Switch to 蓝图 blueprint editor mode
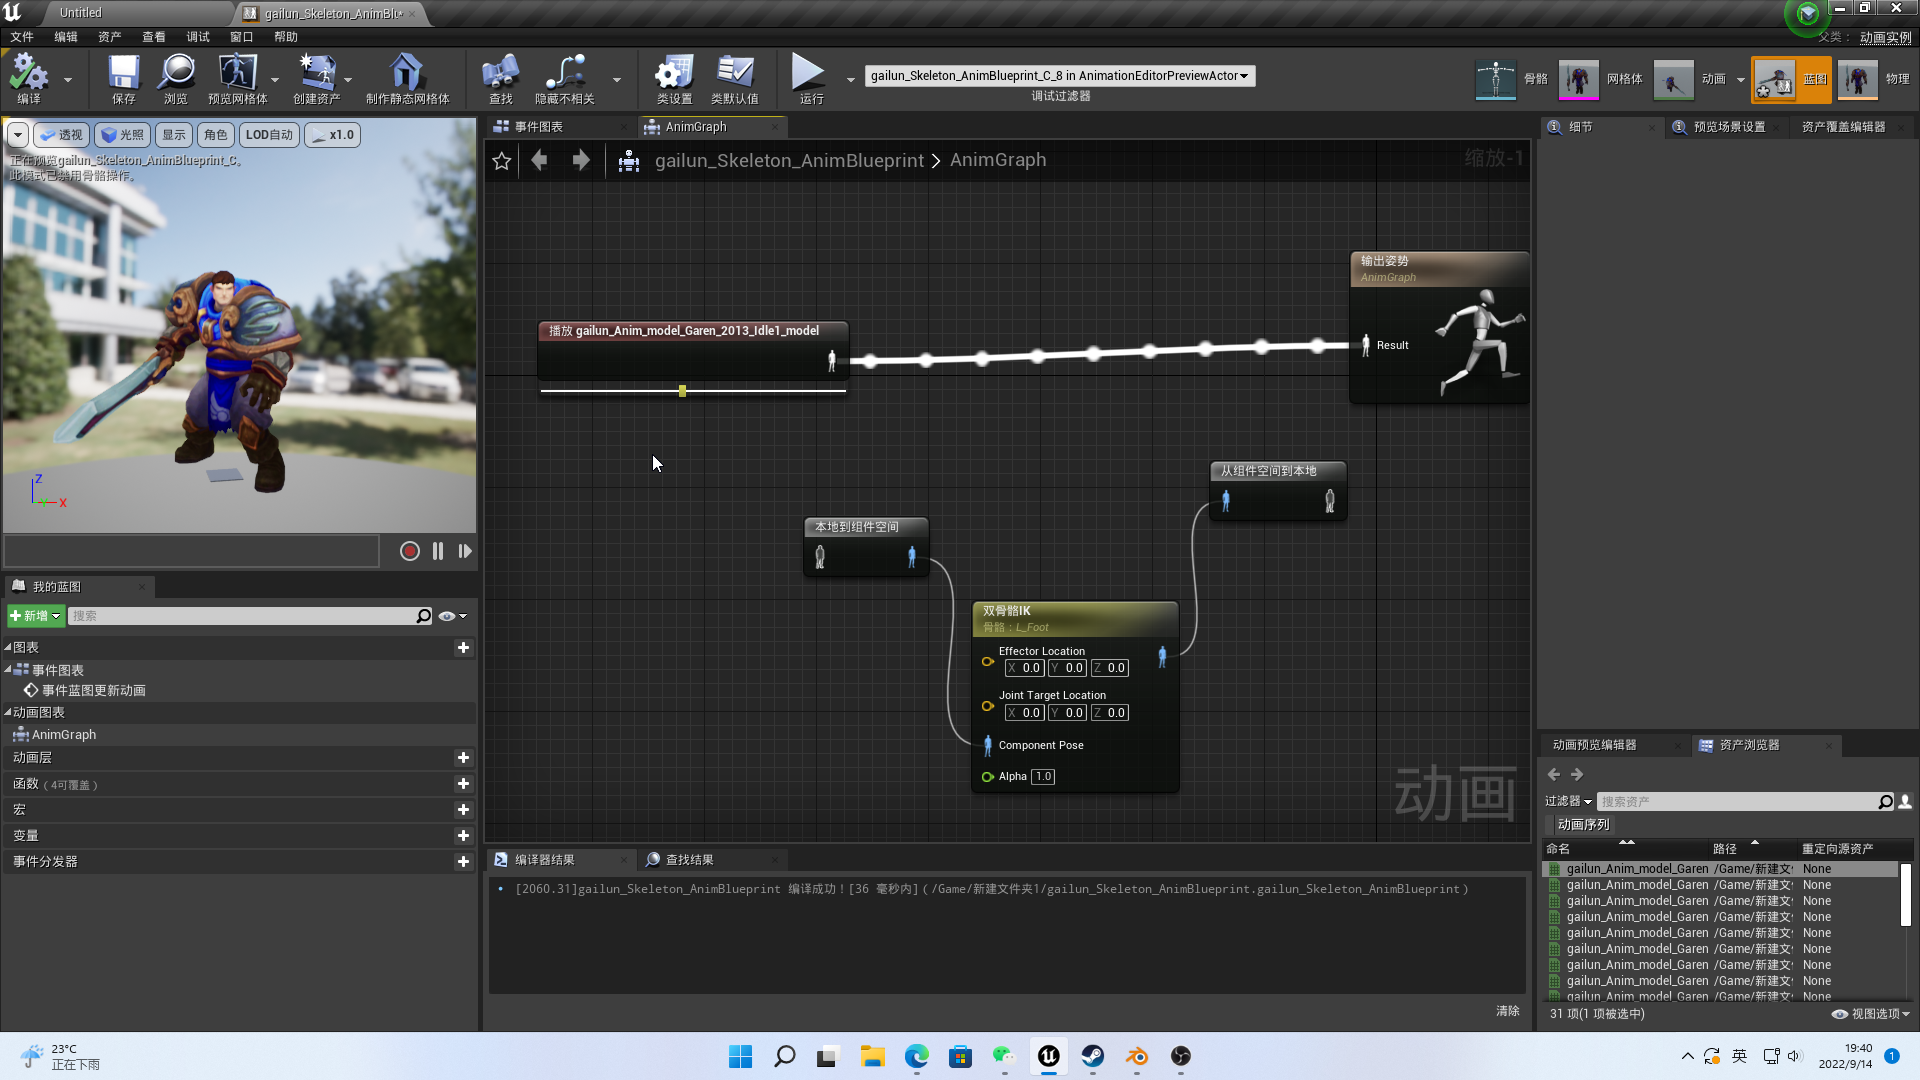1920x1080 pixels. (x=1791, y=79)
